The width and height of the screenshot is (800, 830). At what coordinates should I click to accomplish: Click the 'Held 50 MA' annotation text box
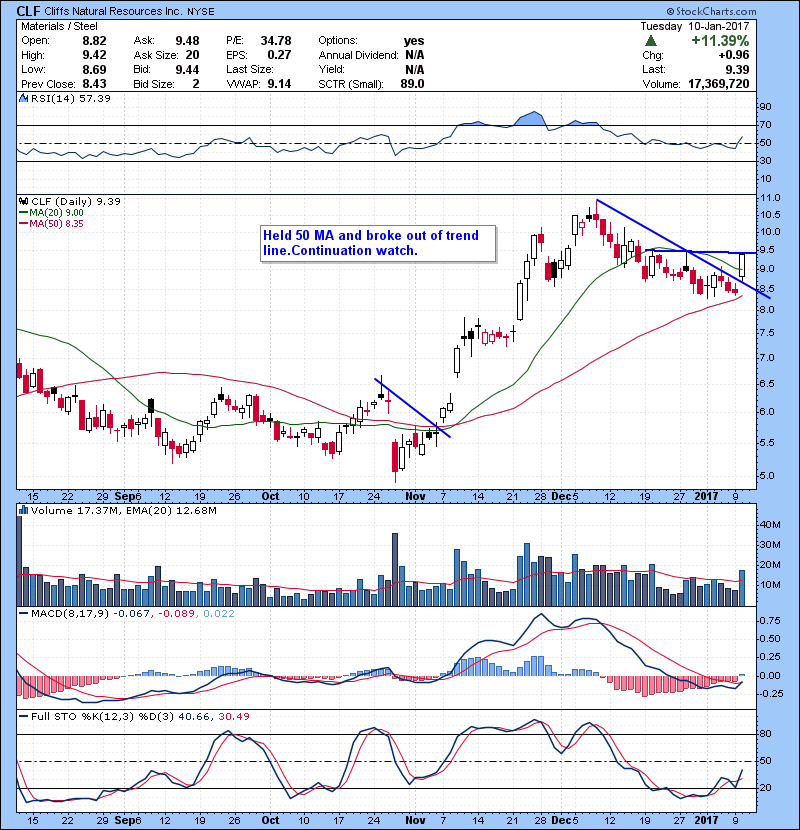tap(379, 243)
